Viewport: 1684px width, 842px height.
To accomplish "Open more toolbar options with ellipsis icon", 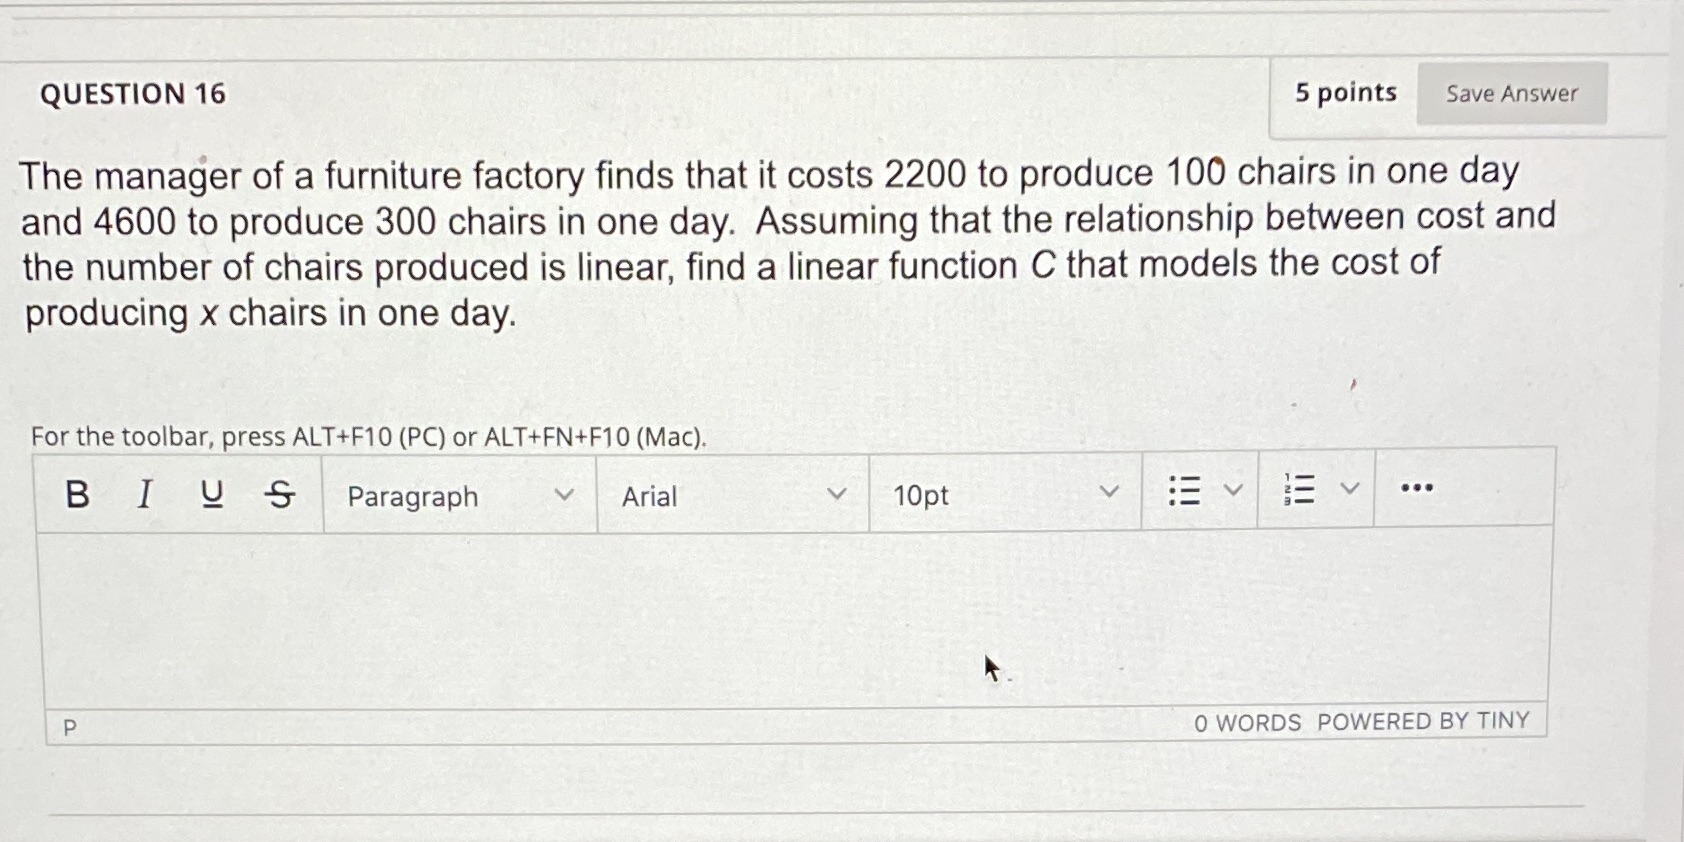I will [1417, 487].
